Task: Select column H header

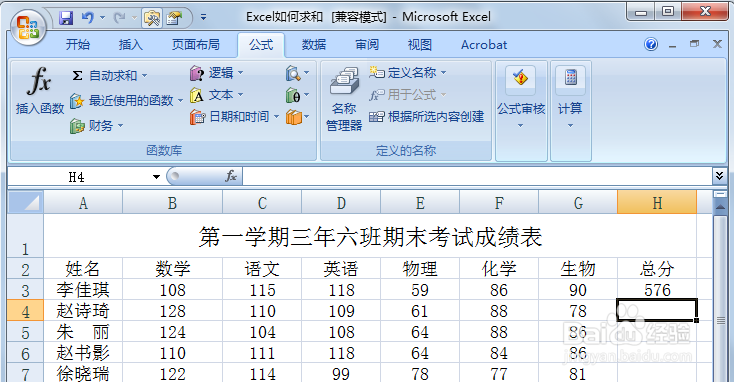Action: click(657, 203)
